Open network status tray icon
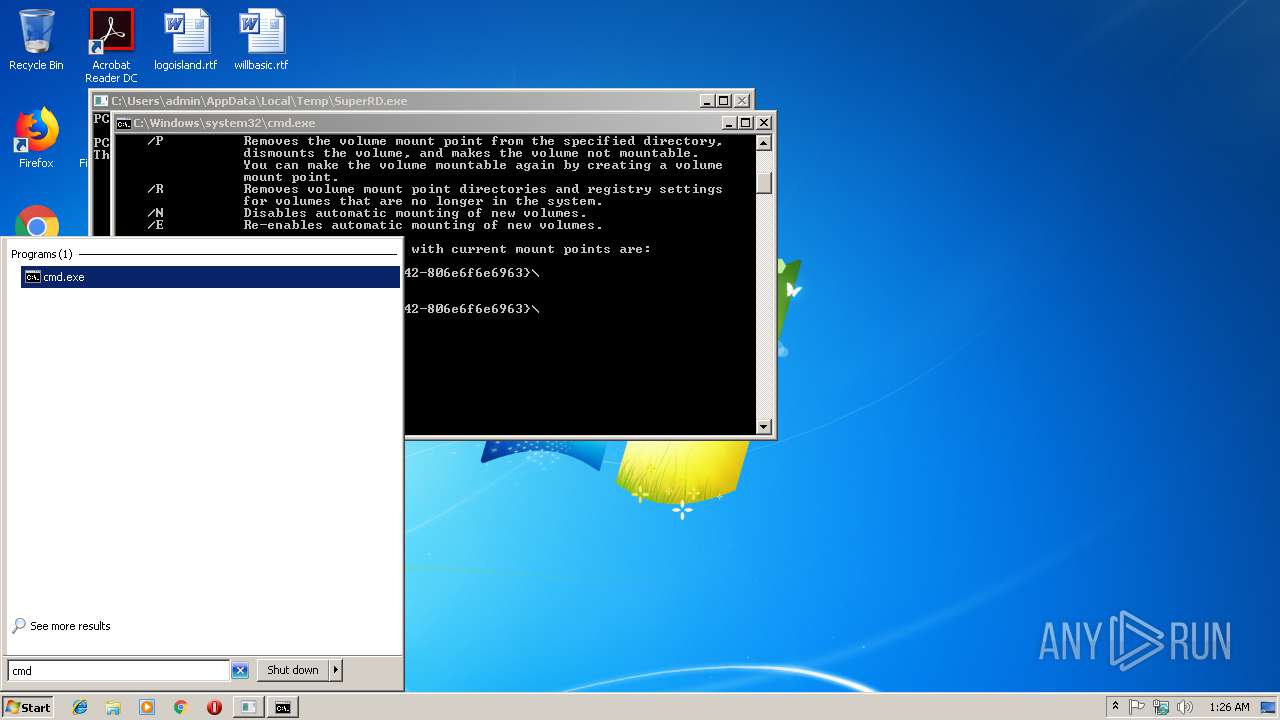Image resolution: width=1280 pixels, height=720 pixels. click(x=1161, y=707)
